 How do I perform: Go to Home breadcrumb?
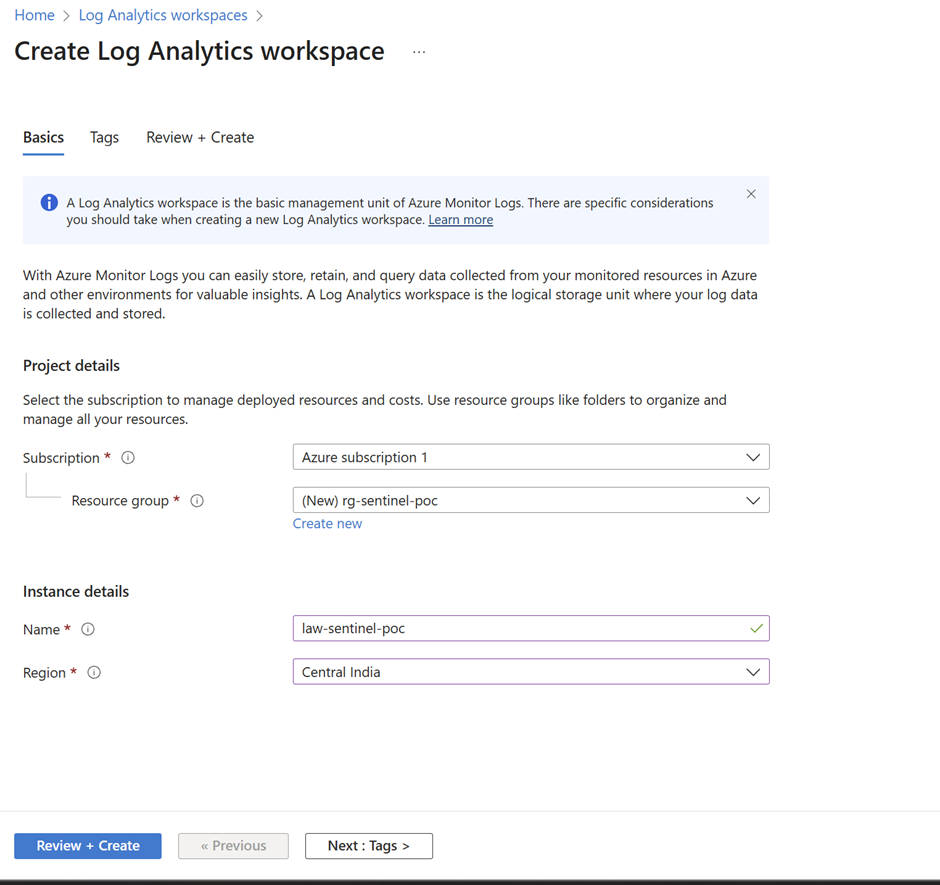(x=34, y=15)
